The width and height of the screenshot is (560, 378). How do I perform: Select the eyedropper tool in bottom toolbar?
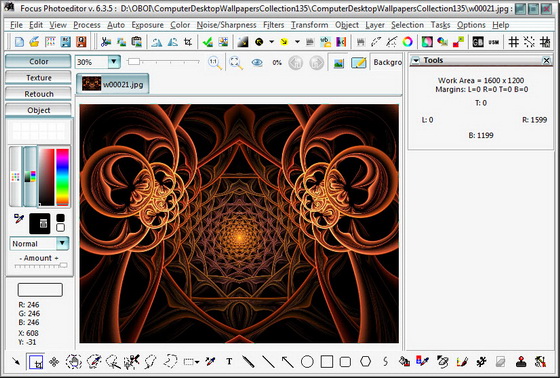click(x=210, y=362)
